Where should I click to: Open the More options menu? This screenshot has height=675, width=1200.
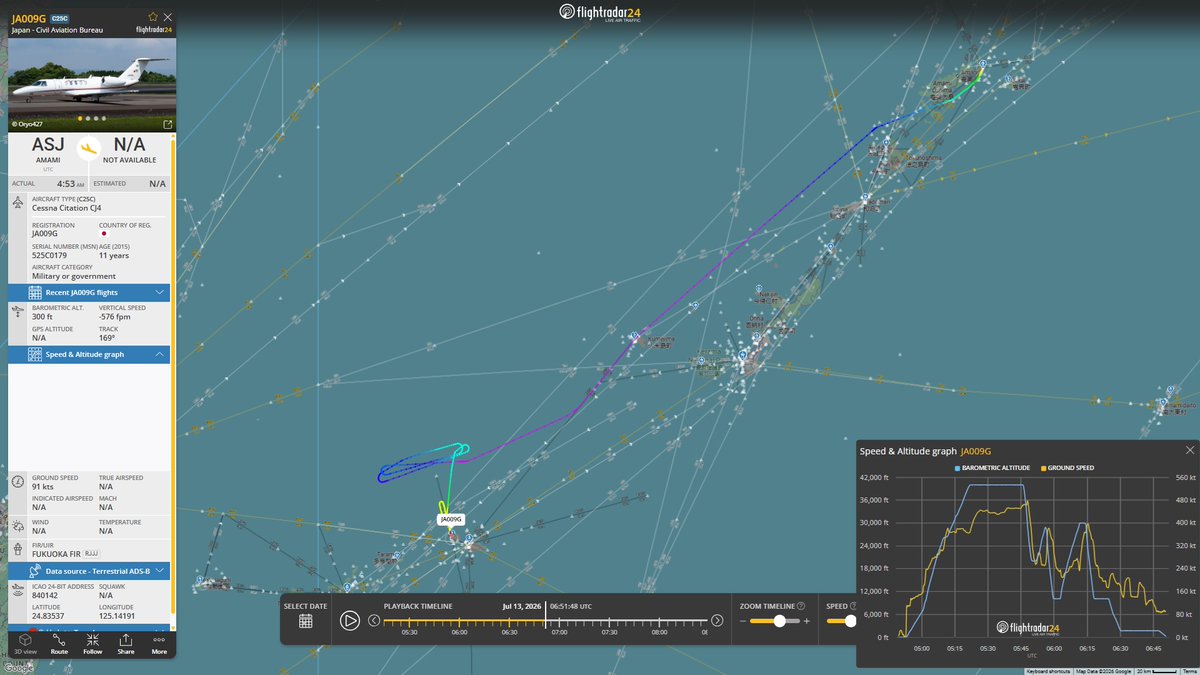coord(159,643)
